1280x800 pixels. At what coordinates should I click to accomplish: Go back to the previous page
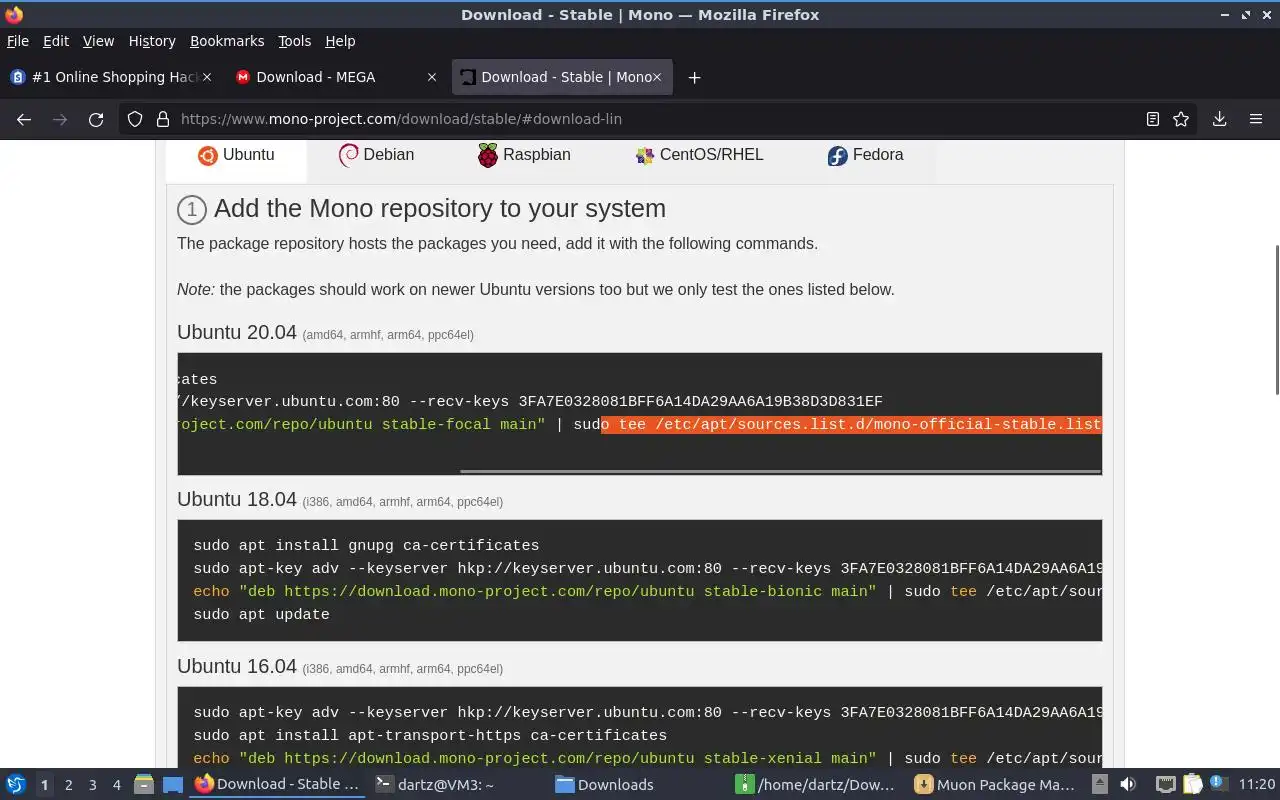[x=24, y=119]
